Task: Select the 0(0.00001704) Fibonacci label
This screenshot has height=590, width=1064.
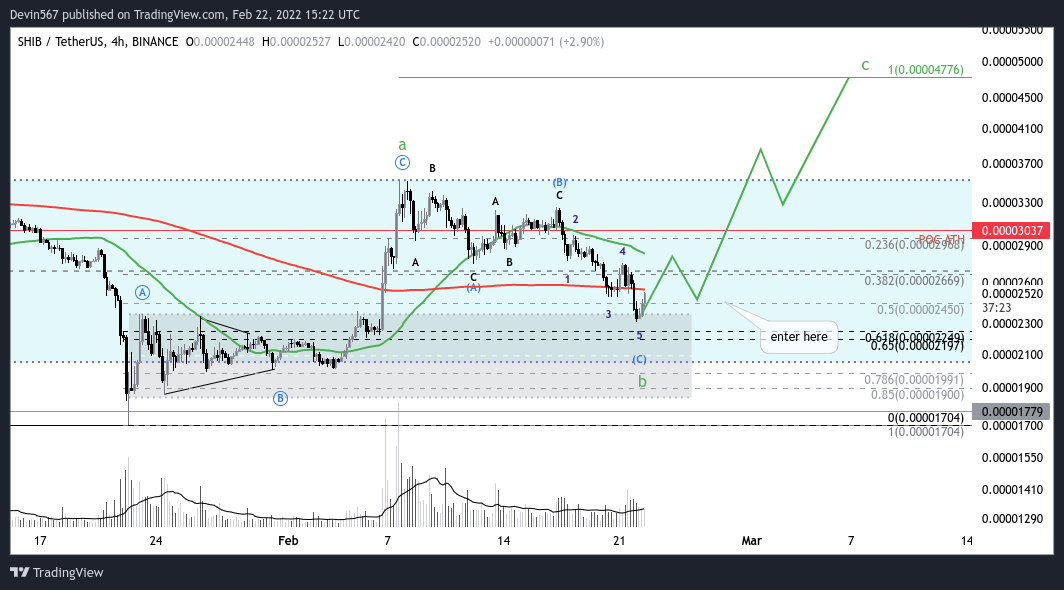Action: (x=926, y=418)
